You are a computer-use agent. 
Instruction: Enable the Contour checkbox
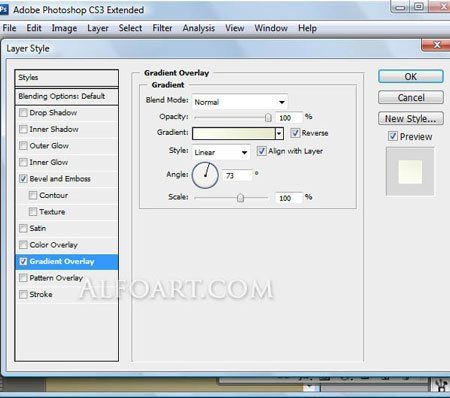33,195
